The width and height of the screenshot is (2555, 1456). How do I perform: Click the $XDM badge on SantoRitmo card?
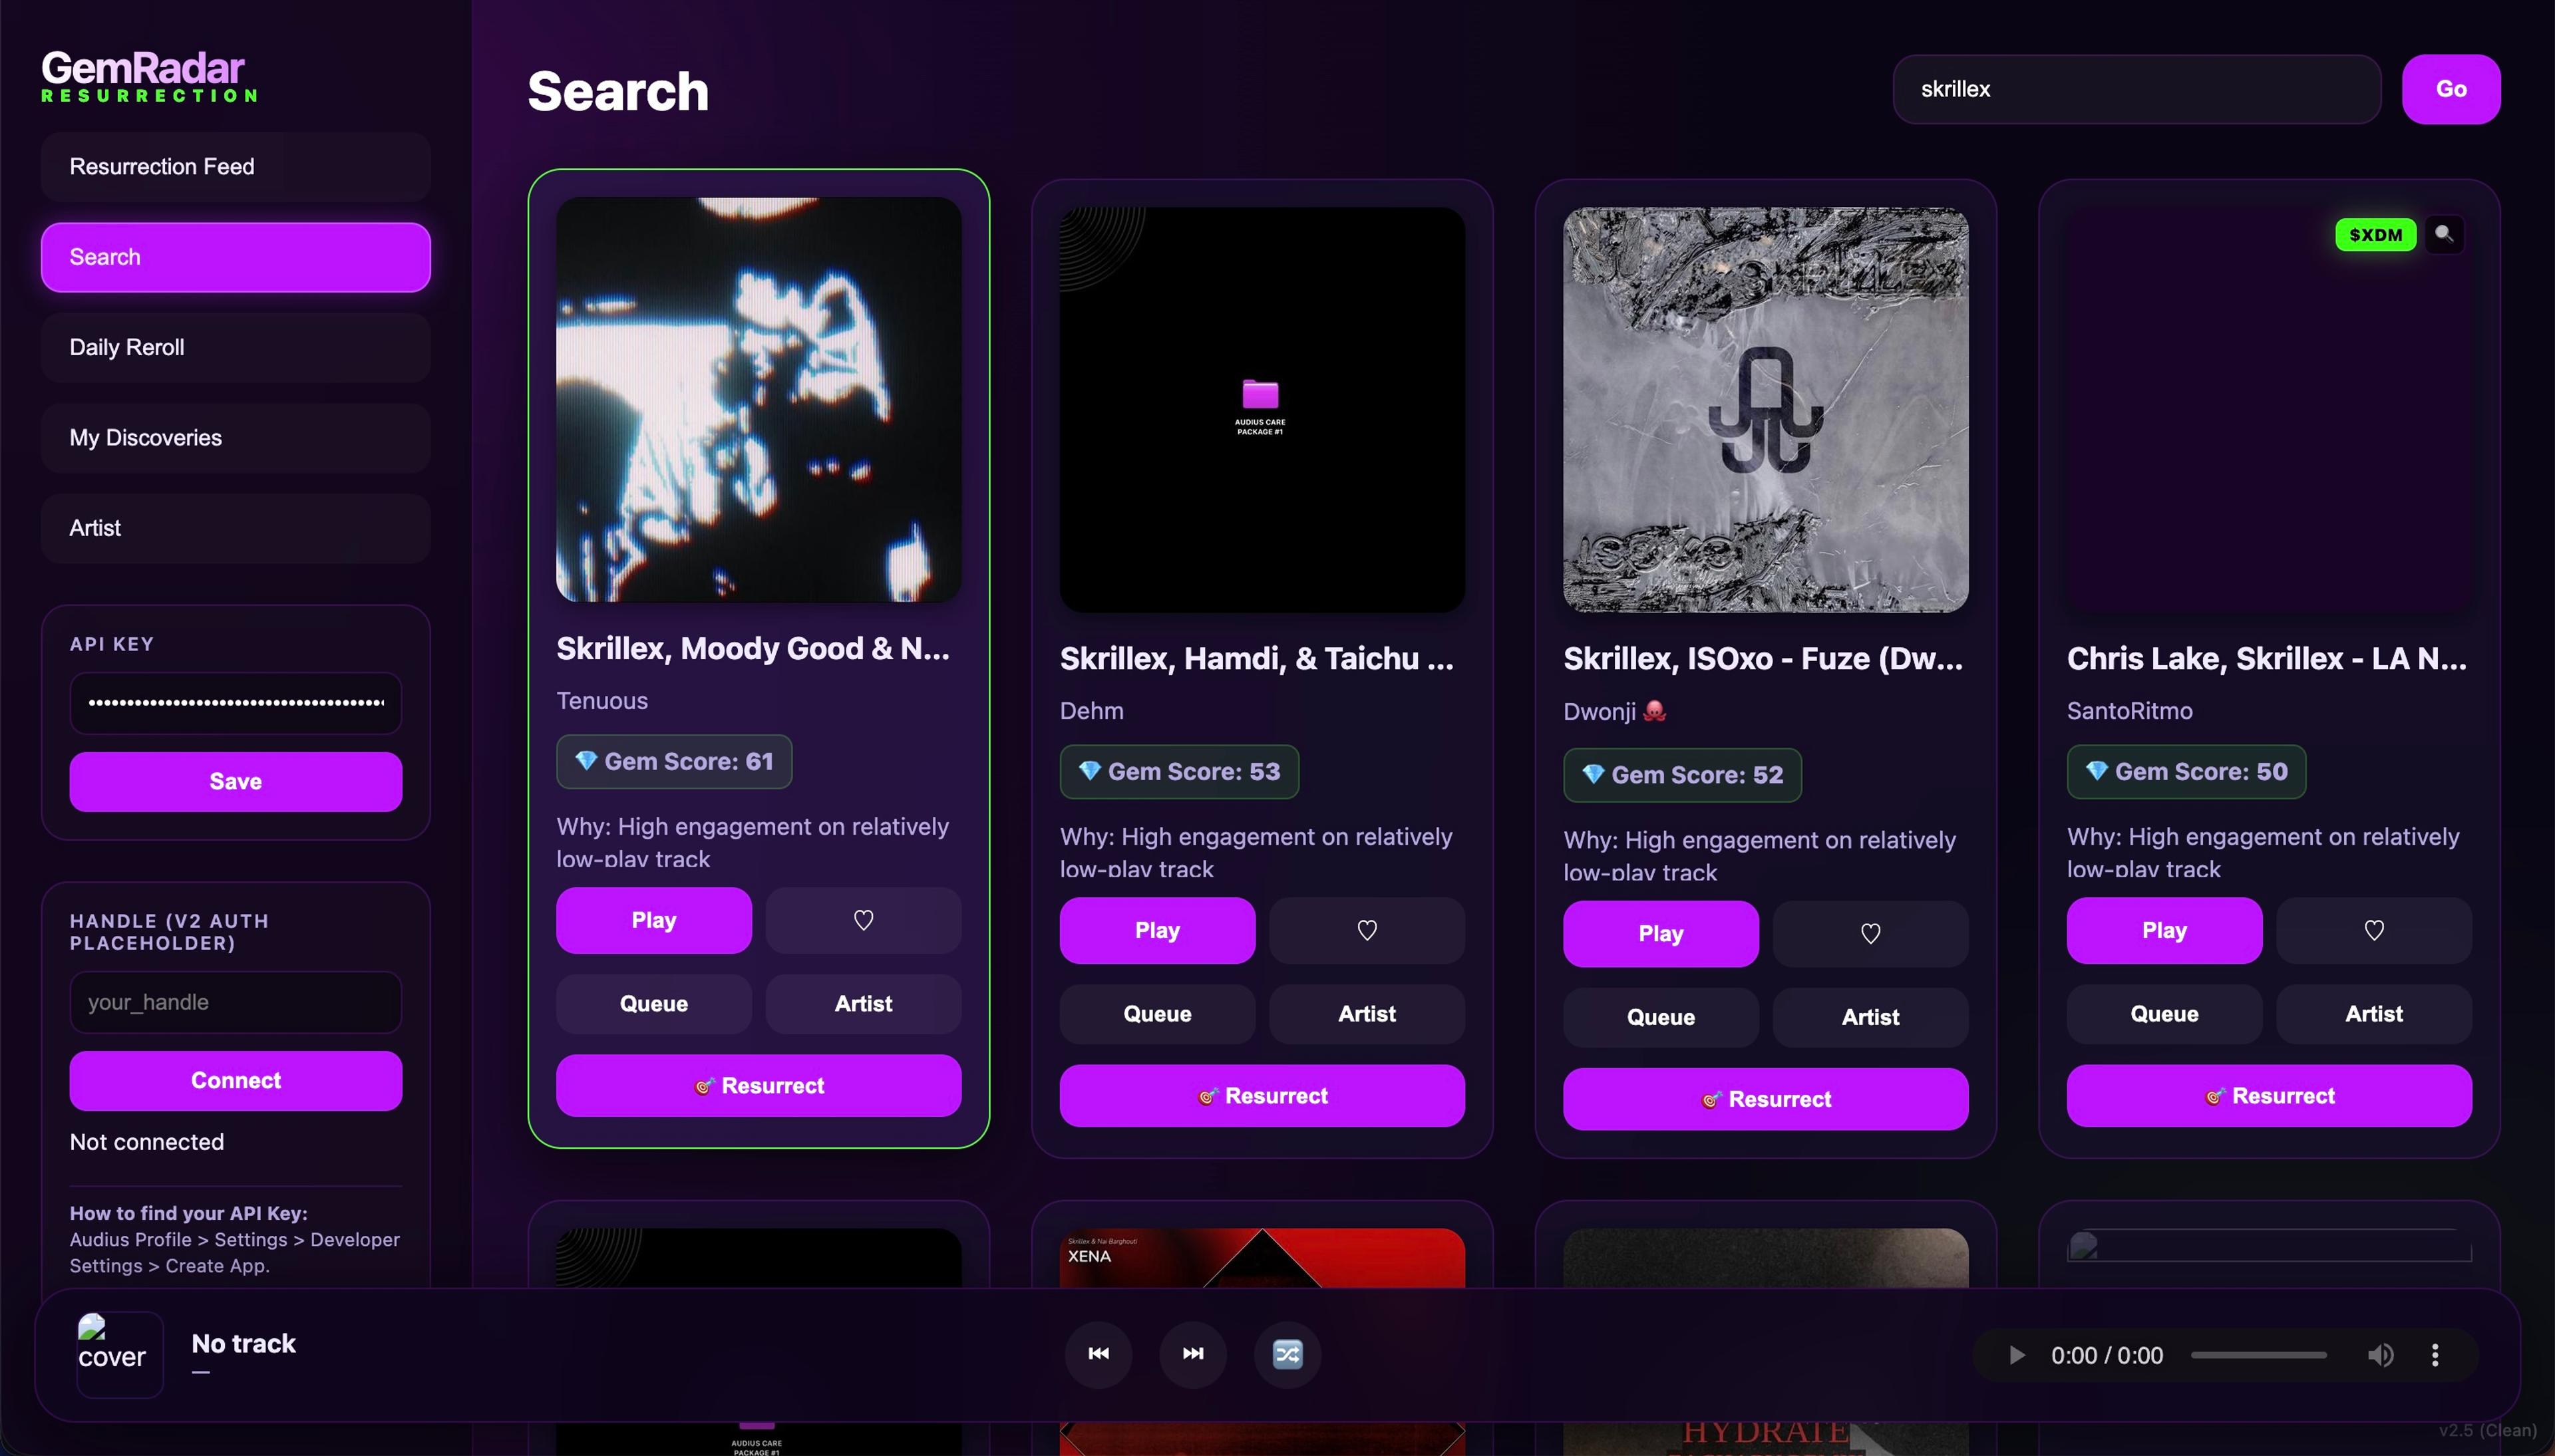2375,235
